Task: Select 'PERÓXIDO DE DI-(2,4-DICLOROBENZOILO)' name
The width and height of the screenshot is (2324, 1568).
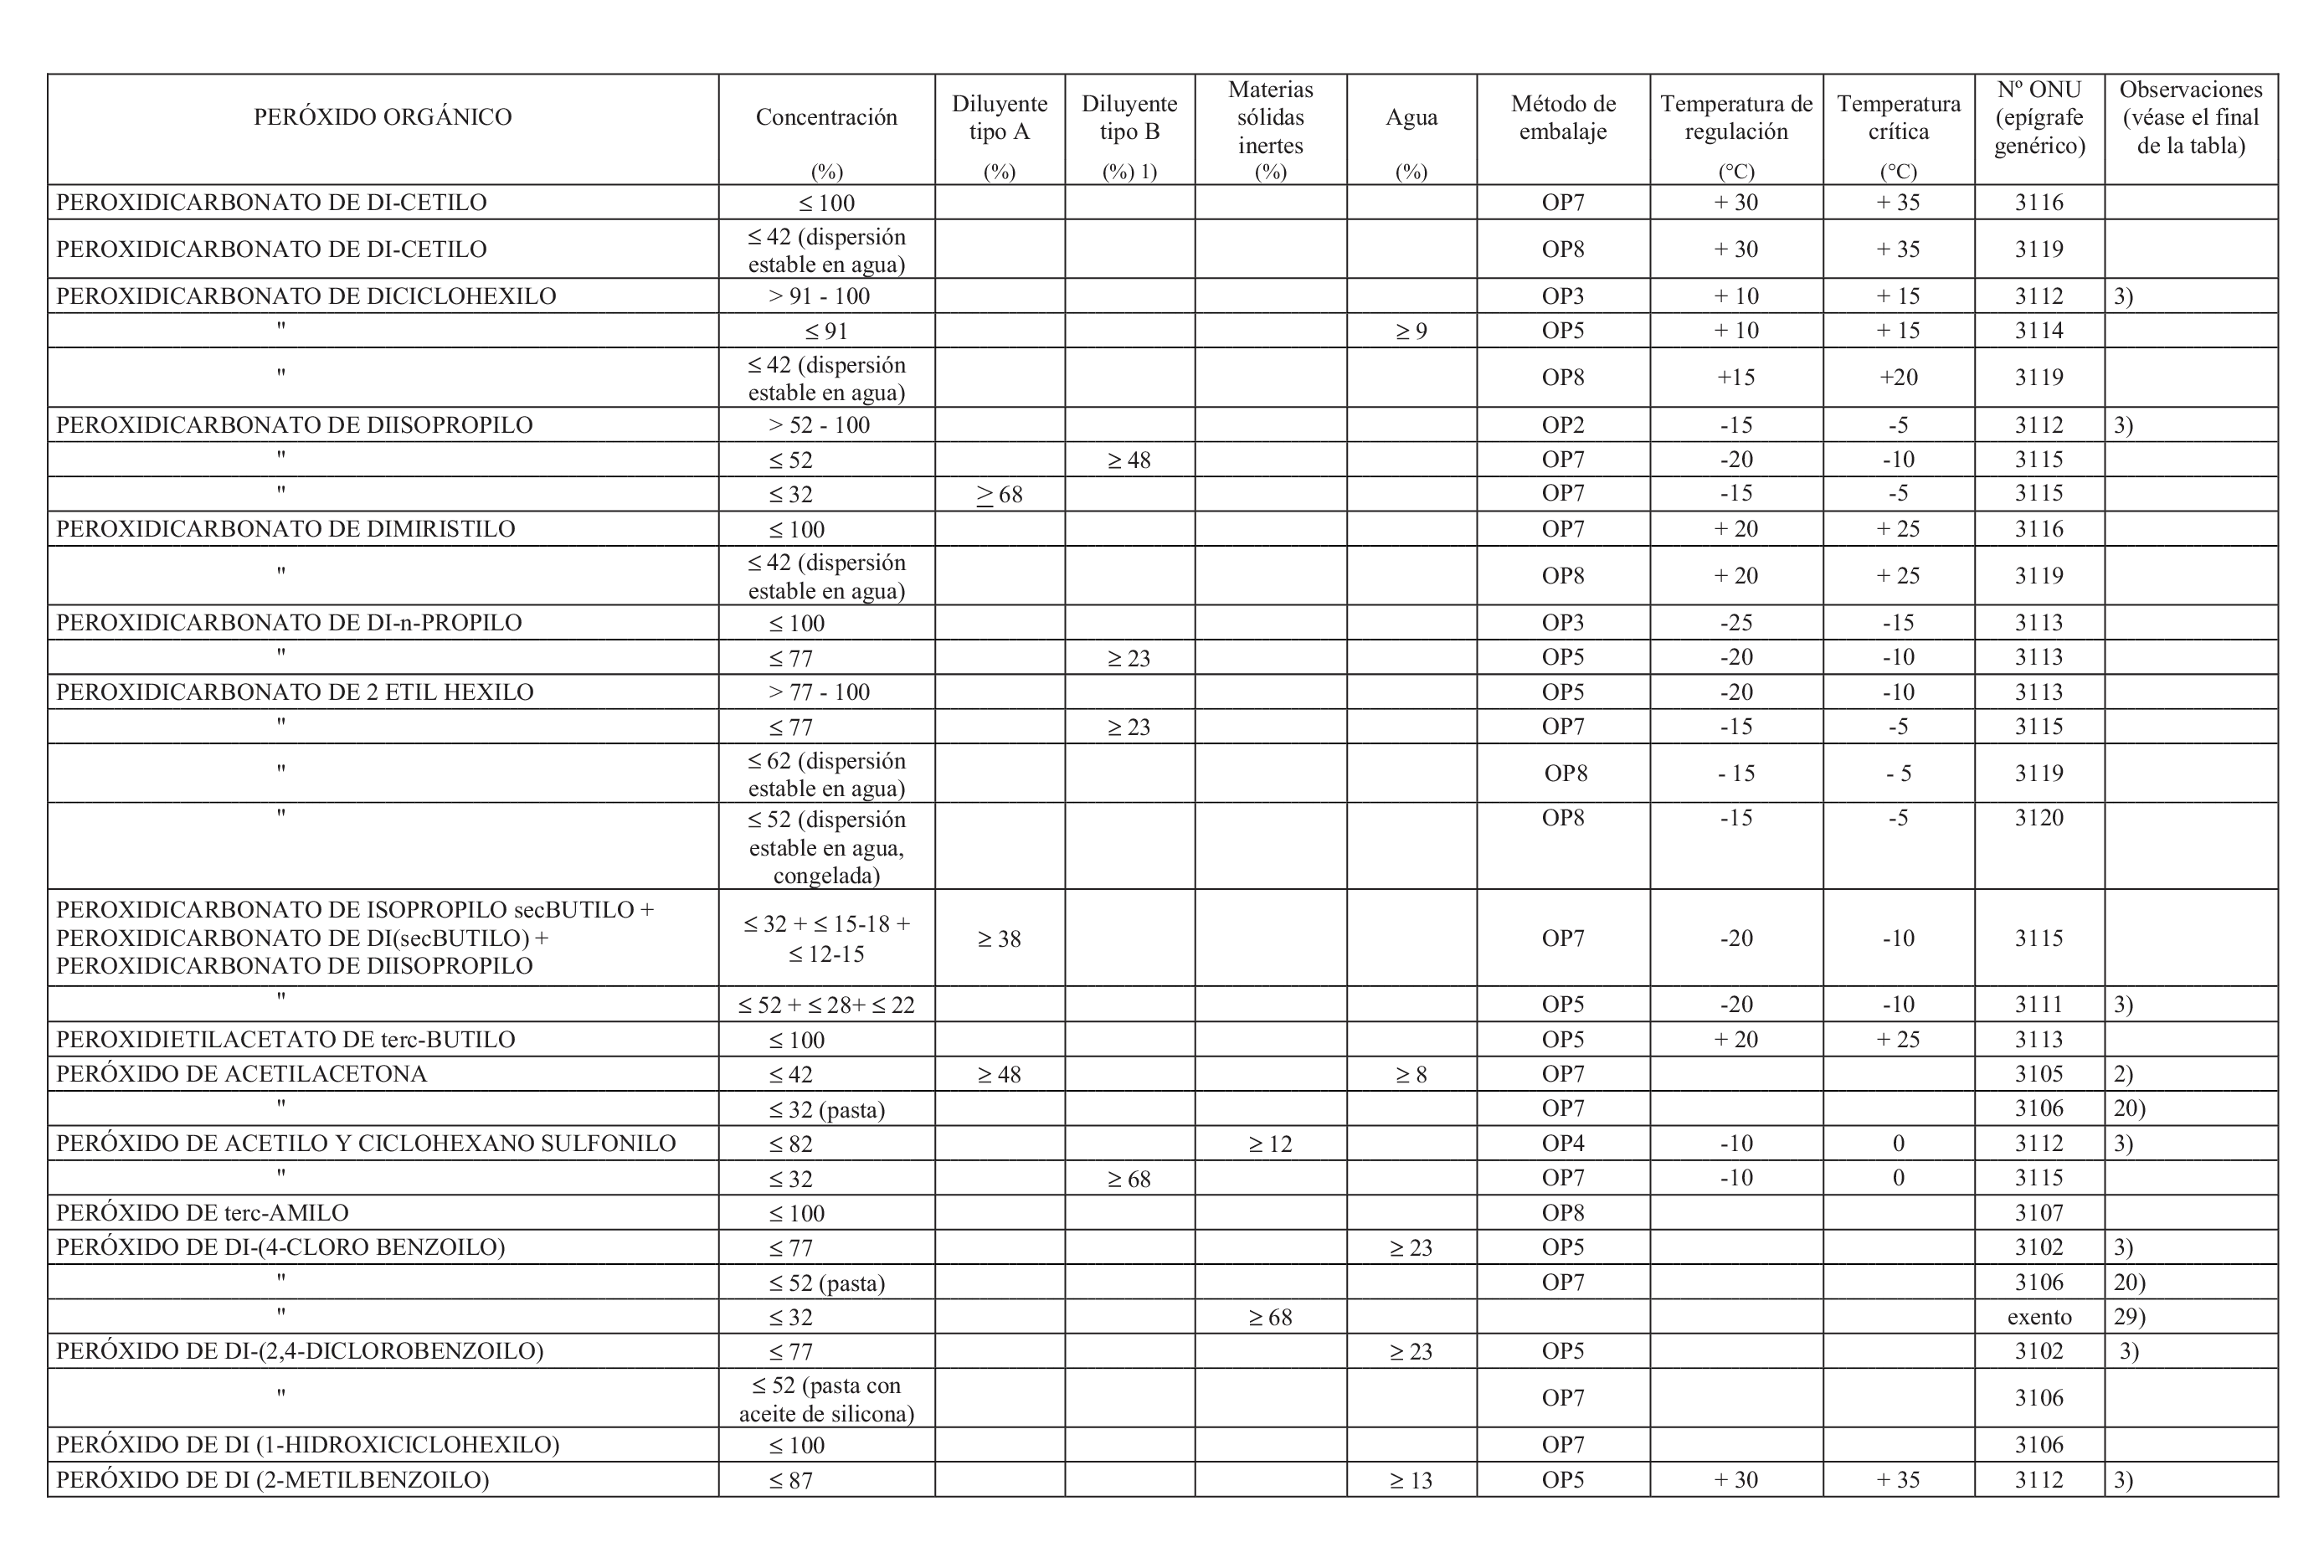Action: tap(299, 1351)
